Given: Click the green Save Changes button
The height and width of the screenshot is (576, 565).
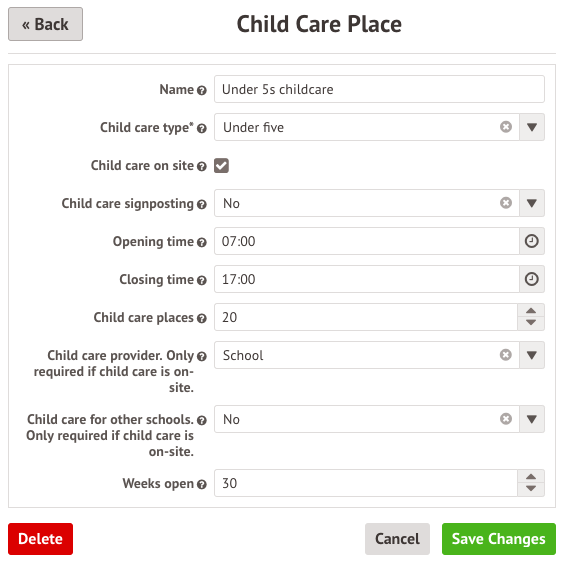Looking at the screenshot, I should pos(499,539).
